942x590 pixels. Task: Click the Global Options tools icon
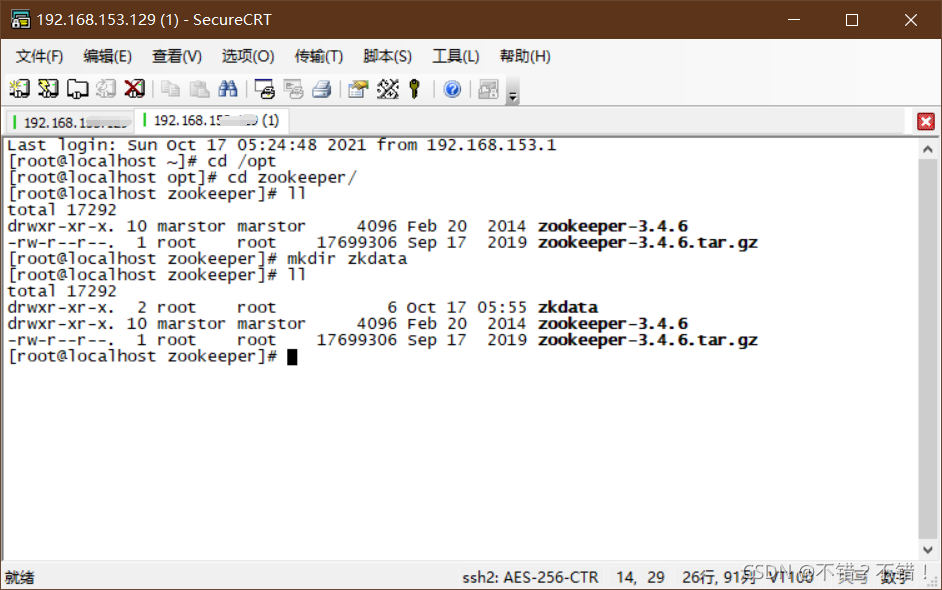[387, 89]
